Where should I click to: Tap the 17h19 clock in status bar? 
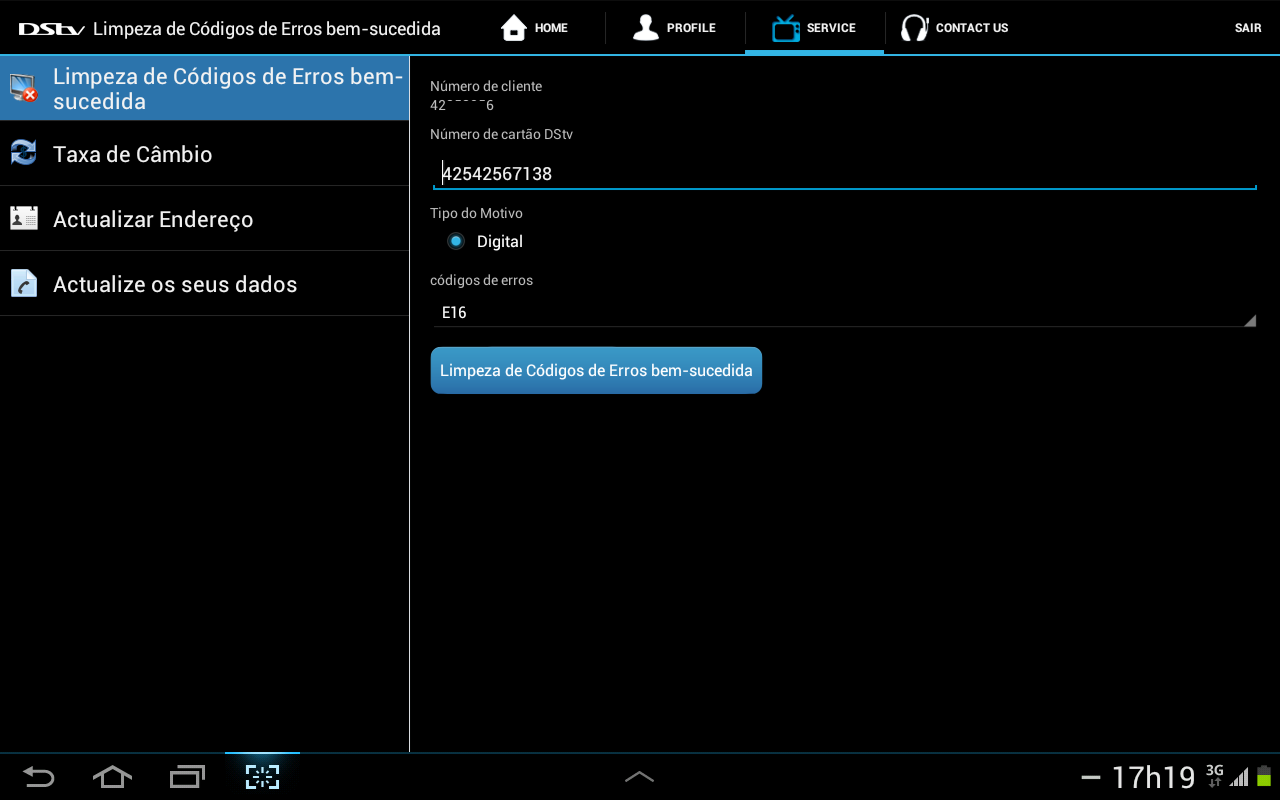[1153, 777]
